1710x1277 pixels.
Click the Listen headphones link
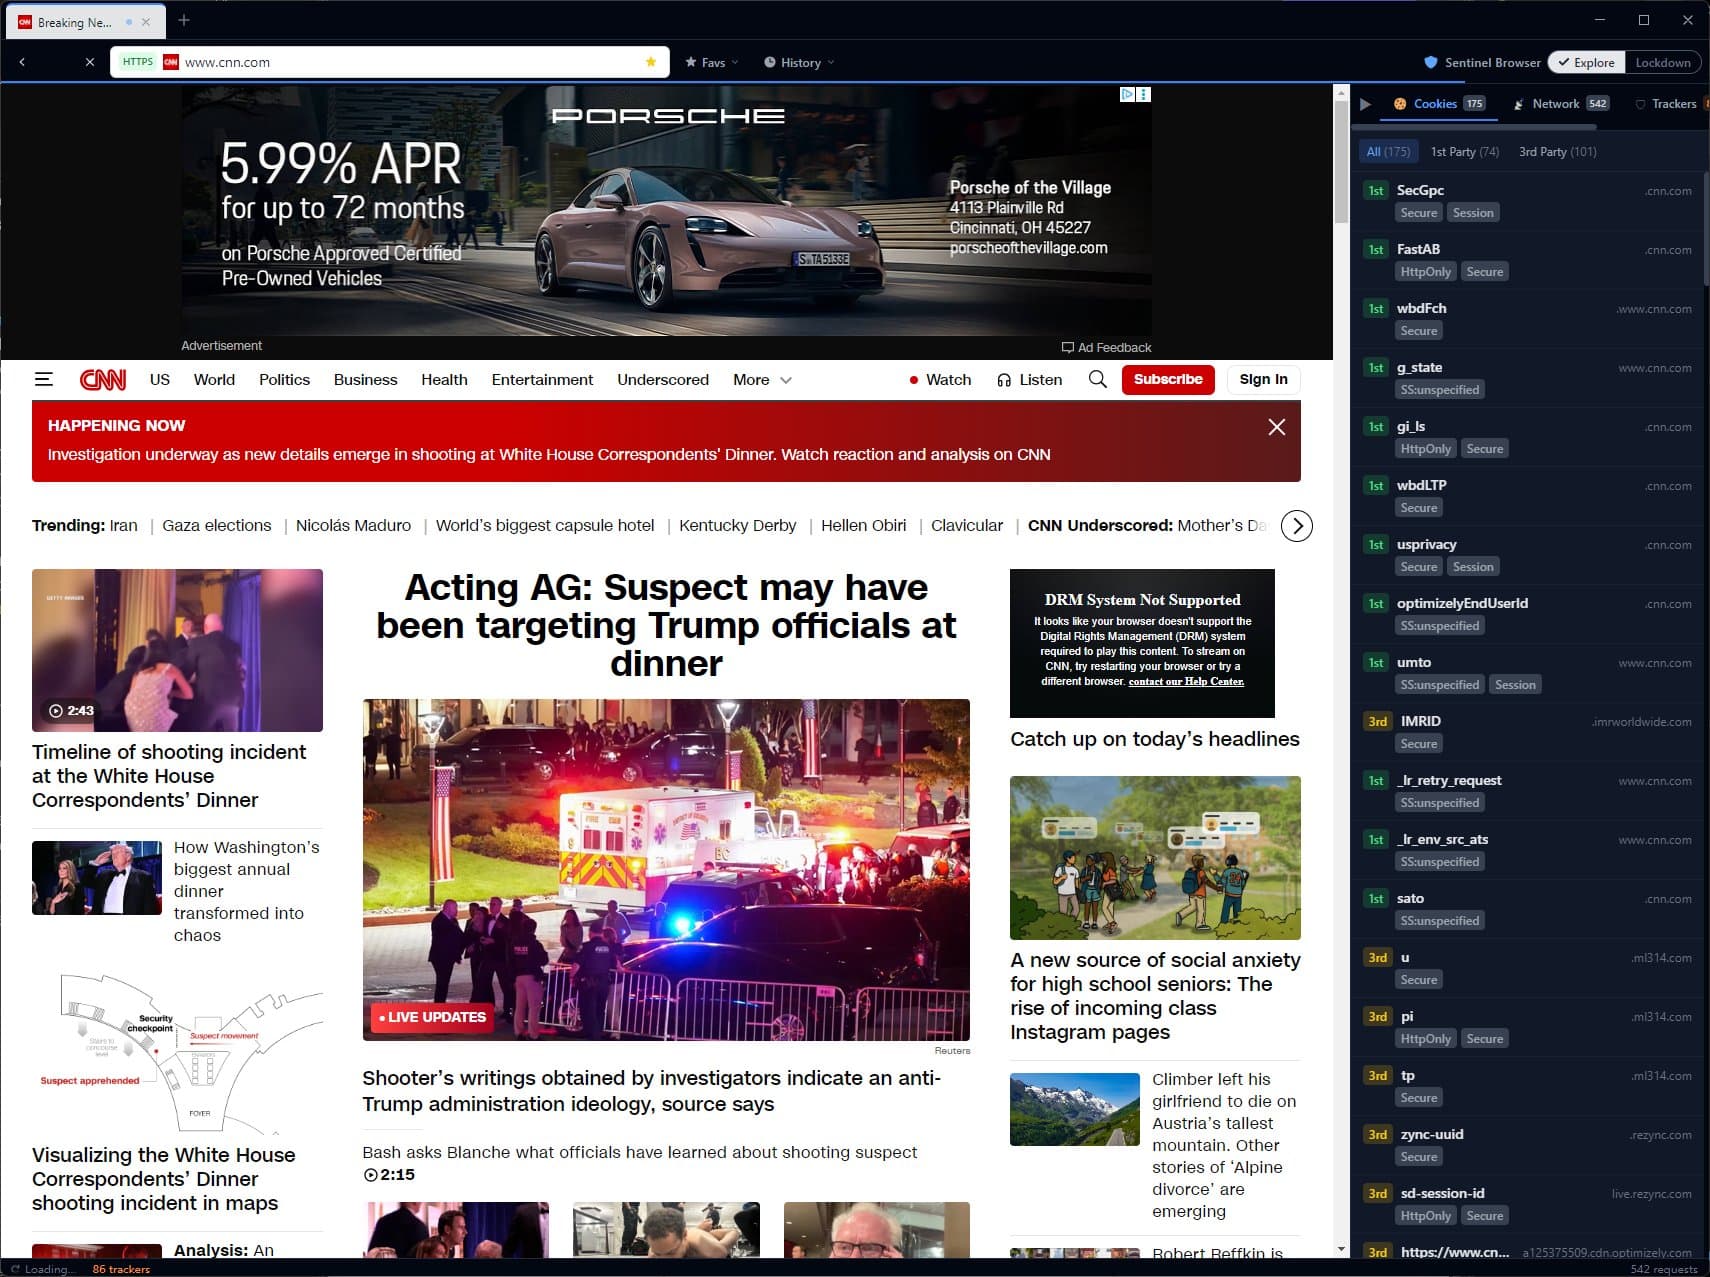point(1030,380)
